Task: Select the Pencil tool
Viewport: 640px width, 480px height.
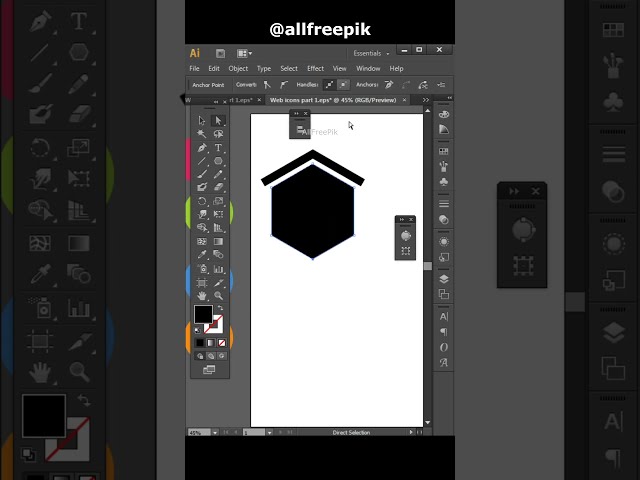Action: 218,174
